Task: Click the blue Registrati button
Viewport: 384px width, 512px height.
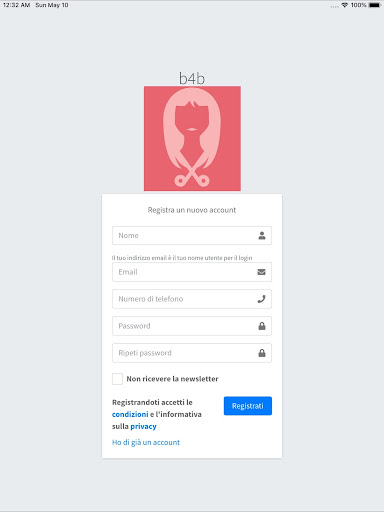Action: click(248, 406)
